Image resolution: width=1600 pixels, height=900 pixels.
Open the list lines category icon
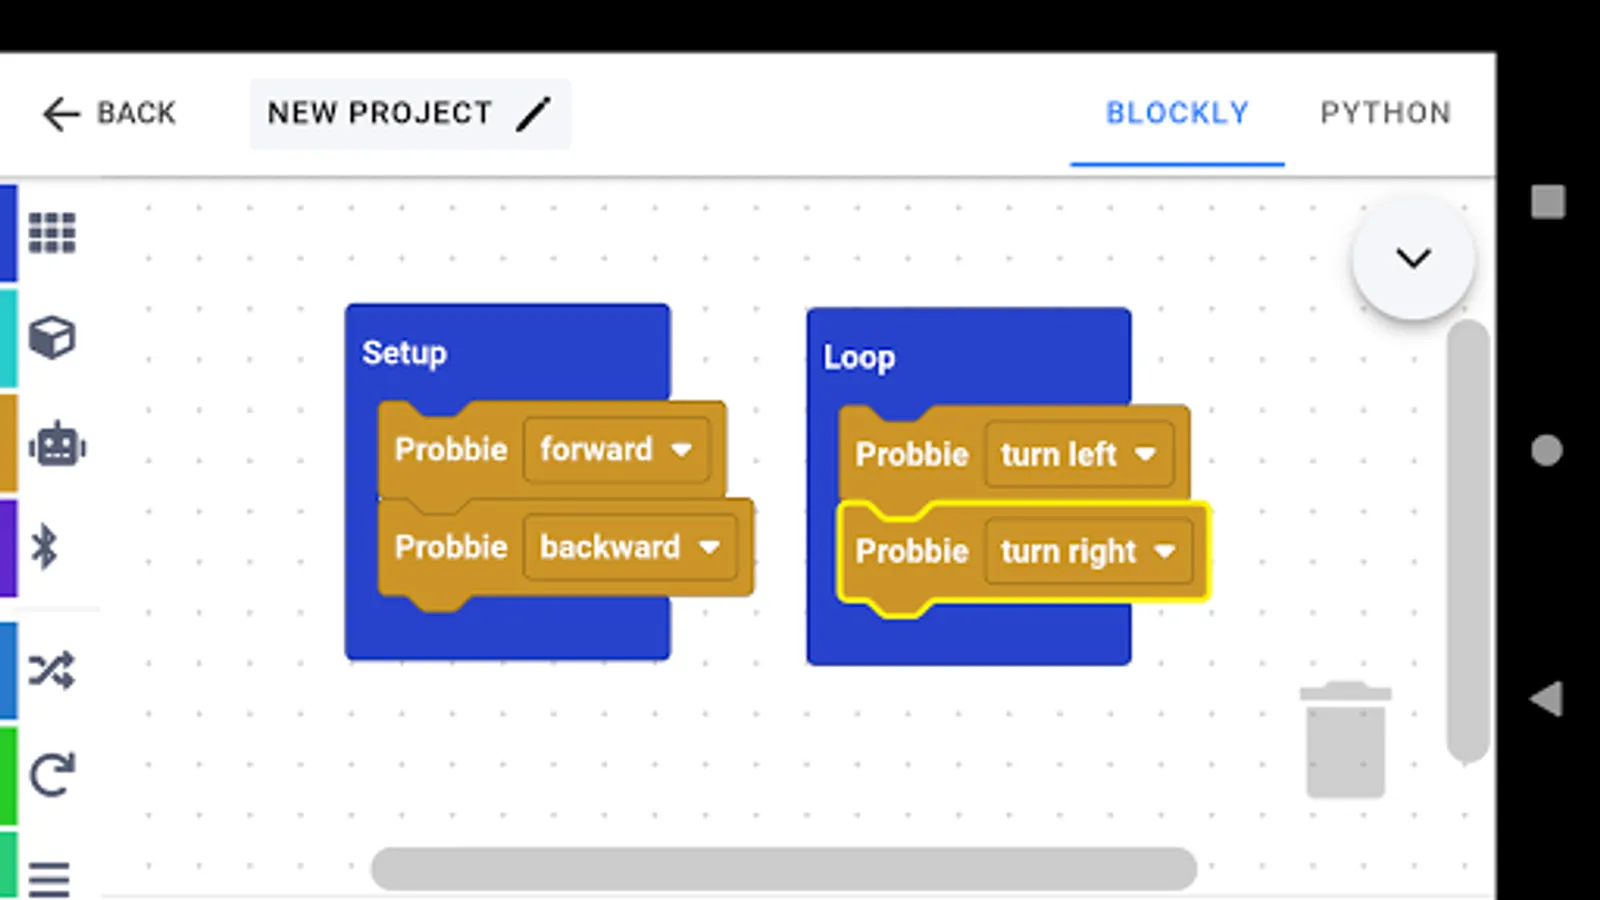[49, 879]
